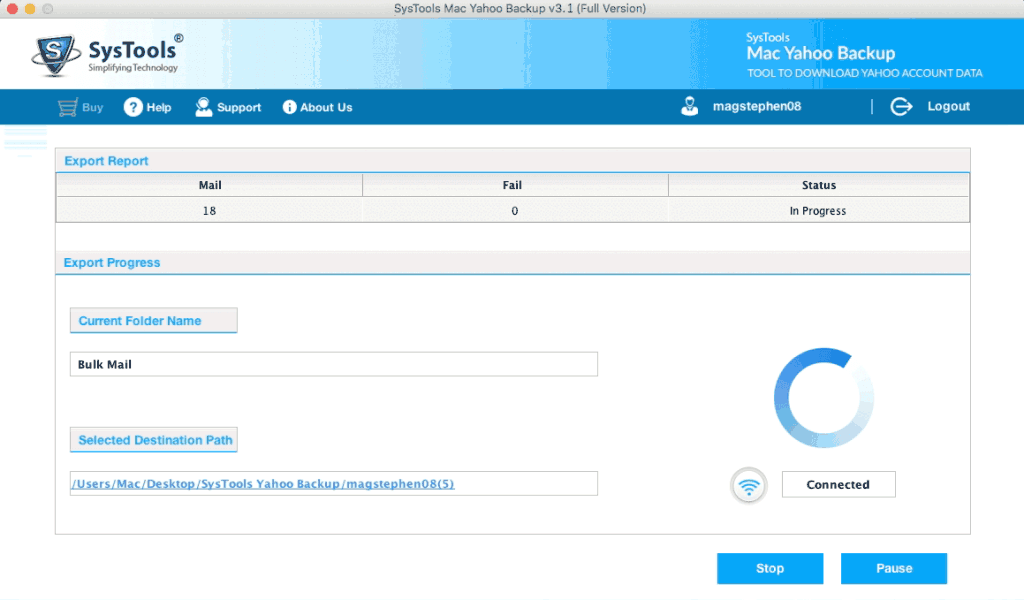This screenshot has width=1024, height=600.
Task: Stop the export with the Stop button
Action: (x=770, y=569)
